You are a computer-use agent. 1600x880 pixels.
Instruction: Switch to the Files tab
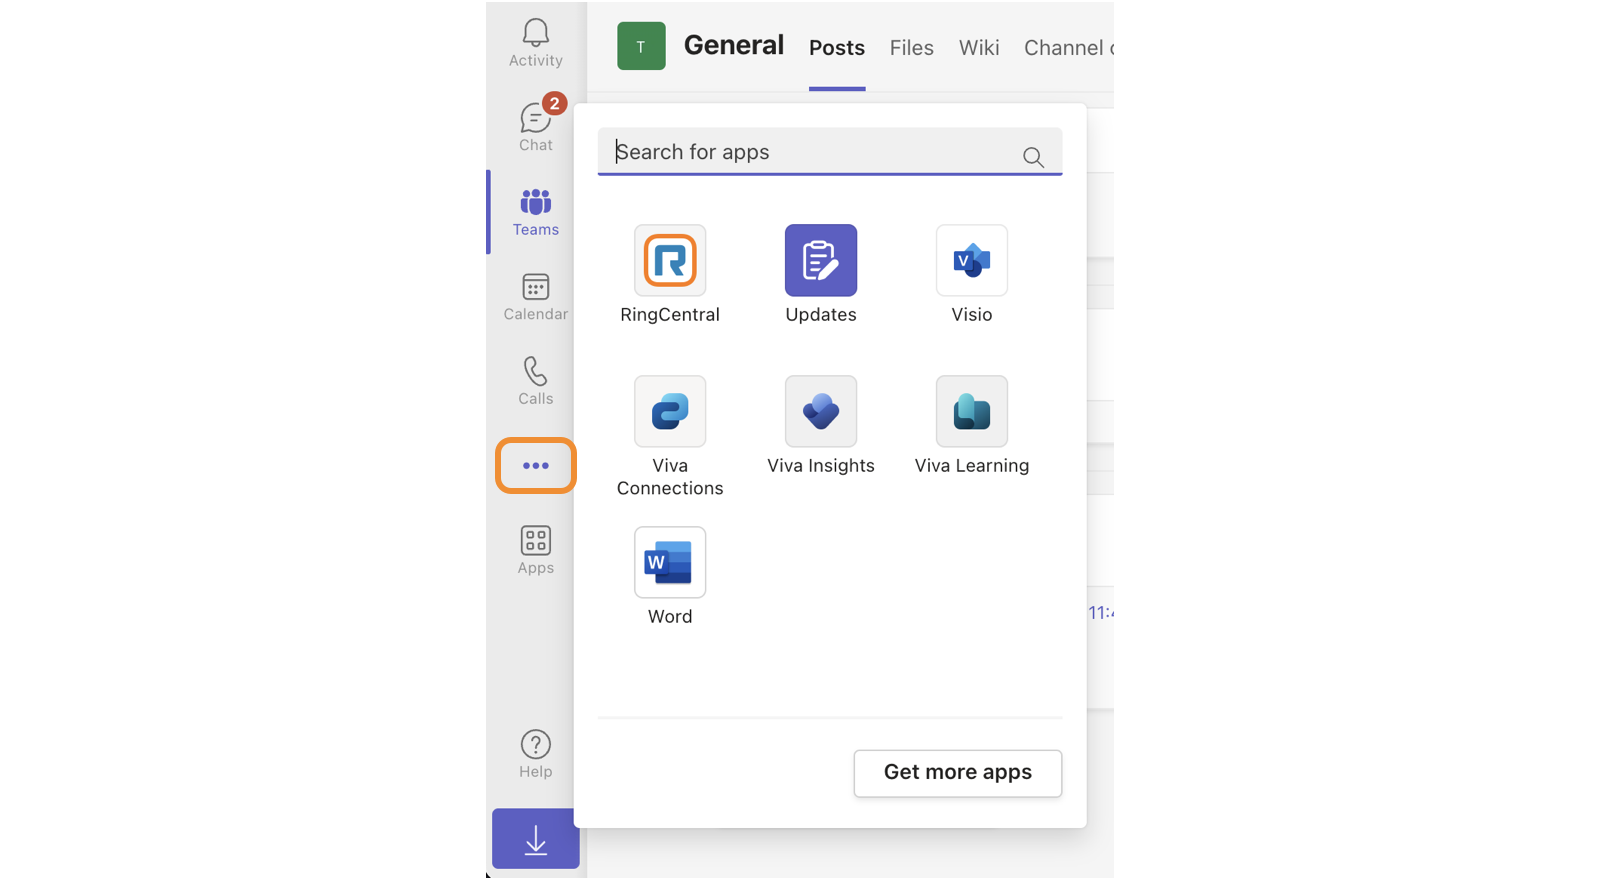(912, 48)
